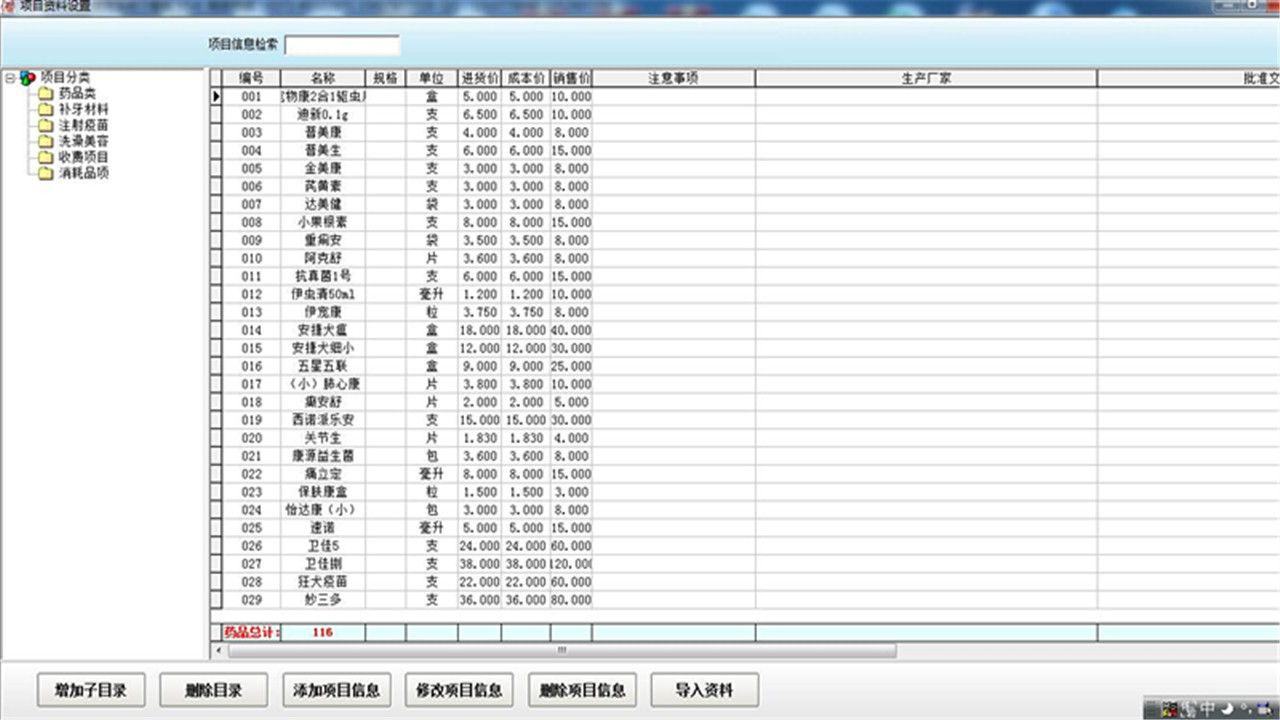The image size is (1280, 720).
Task: Select the 洗澡美容 category folder
Action: coord(83,142)
